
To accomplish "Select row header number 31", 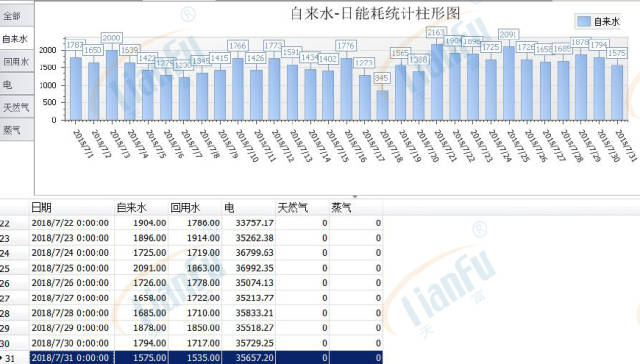I will pyautogui.click(x=14, y=358).
